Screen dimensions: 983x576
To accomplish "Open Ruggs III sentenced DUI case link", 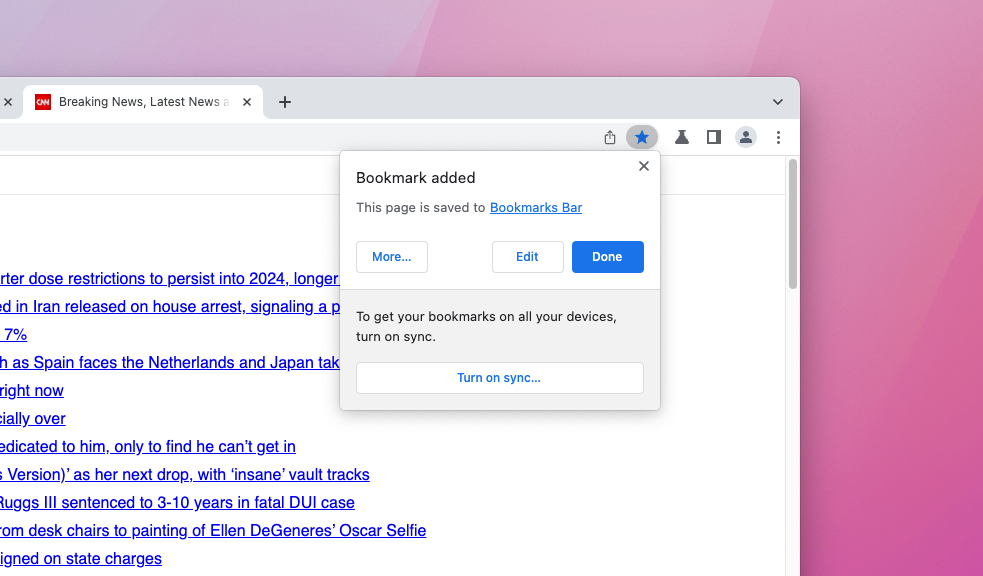I will click(x=177, y=503).
